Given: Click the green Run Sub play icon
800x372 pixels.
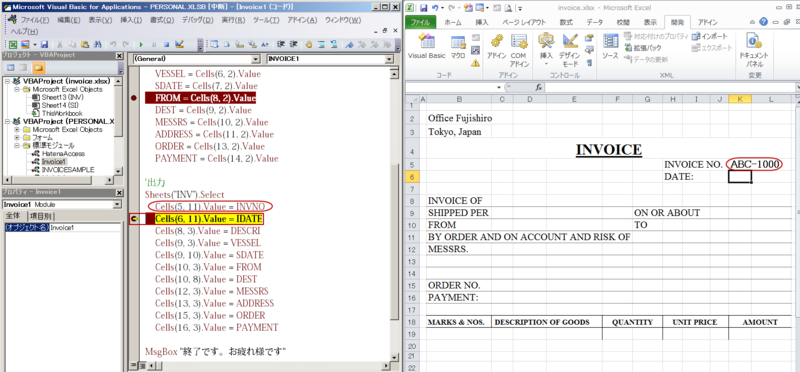Looking at the screenshot, I should 141,44.
